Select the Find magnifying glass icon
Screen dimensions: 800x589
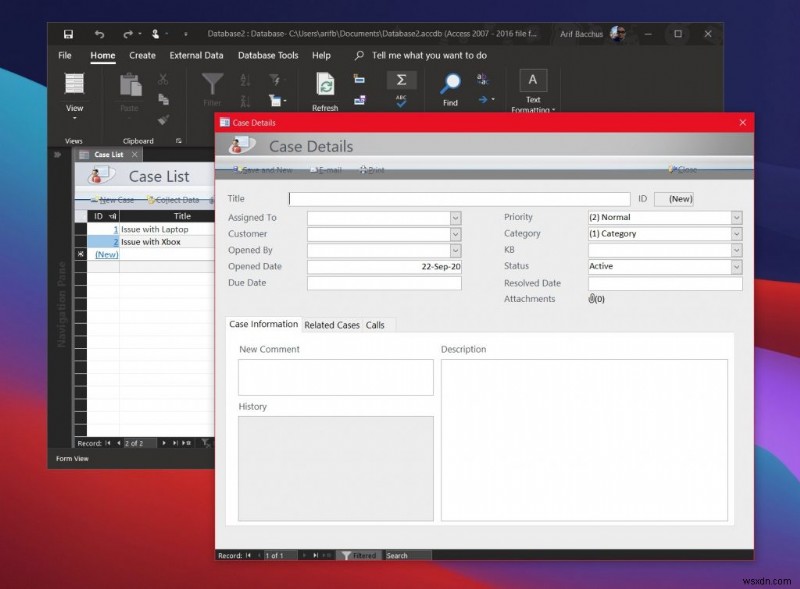(451, 81)
